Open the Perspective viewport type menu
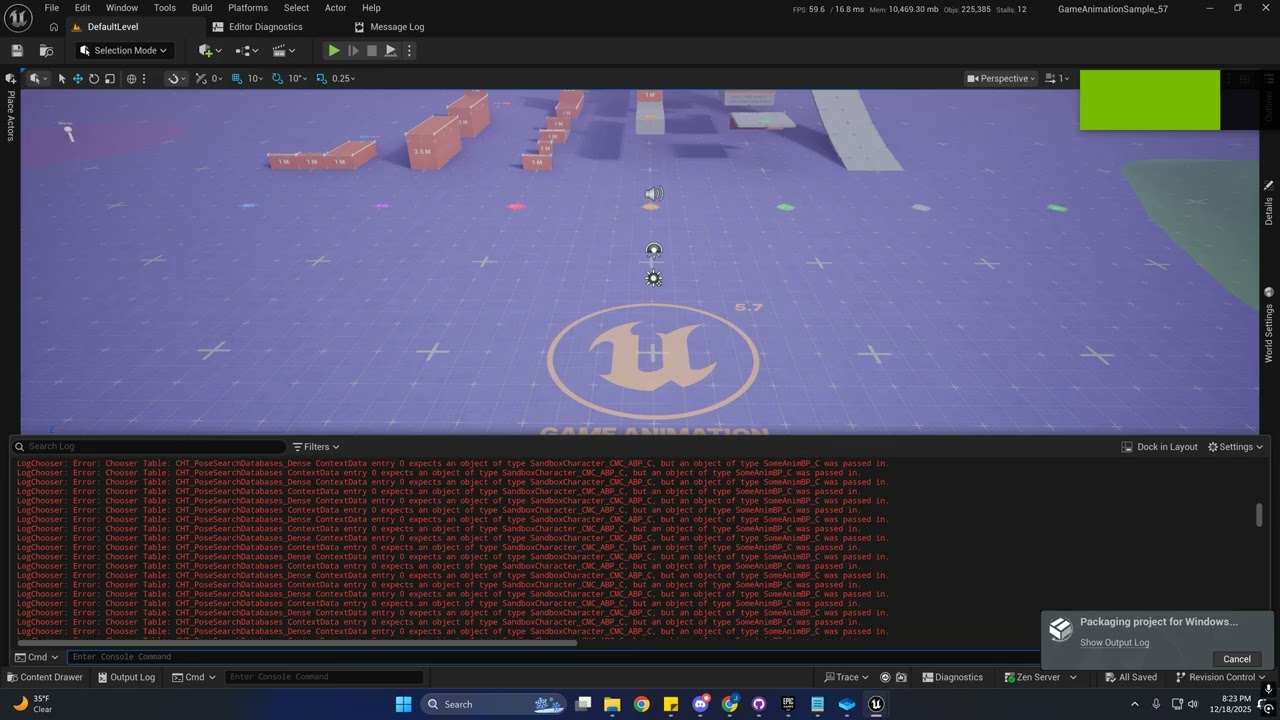Image resolution: width=1280 pixels, height=720 pixels. (x=1002, y=78)
